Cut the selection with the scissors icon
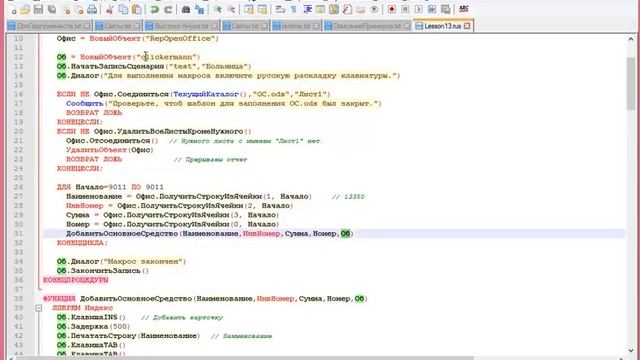The image size is (640, 360). 109,9
